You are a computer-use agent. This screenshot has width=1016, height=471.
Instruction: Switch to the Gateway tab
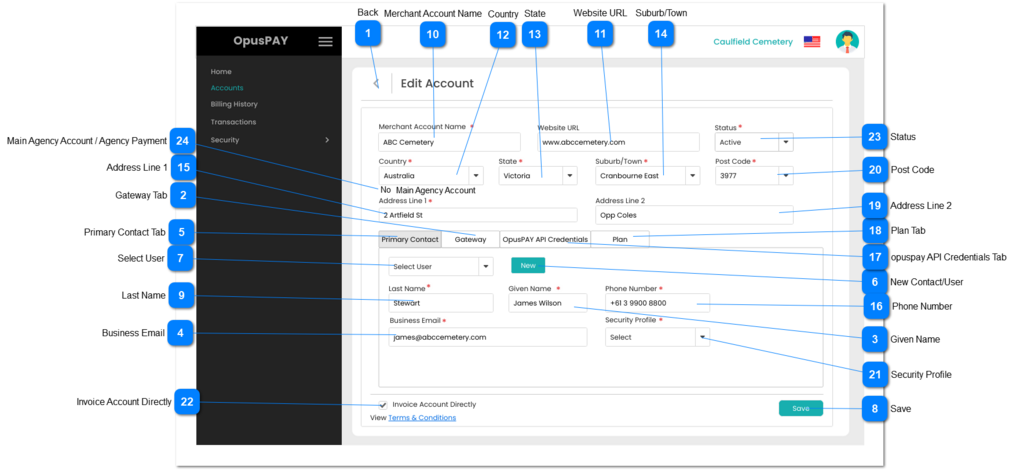469,240
